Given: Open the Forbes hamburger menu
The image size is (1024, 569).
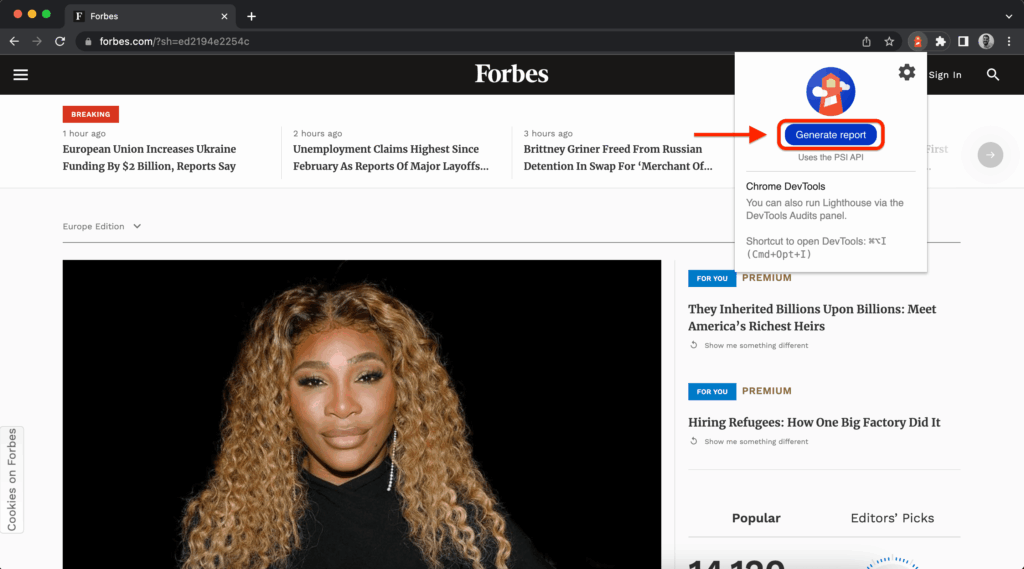Looking at the screenshot, I should pos(21,74).
